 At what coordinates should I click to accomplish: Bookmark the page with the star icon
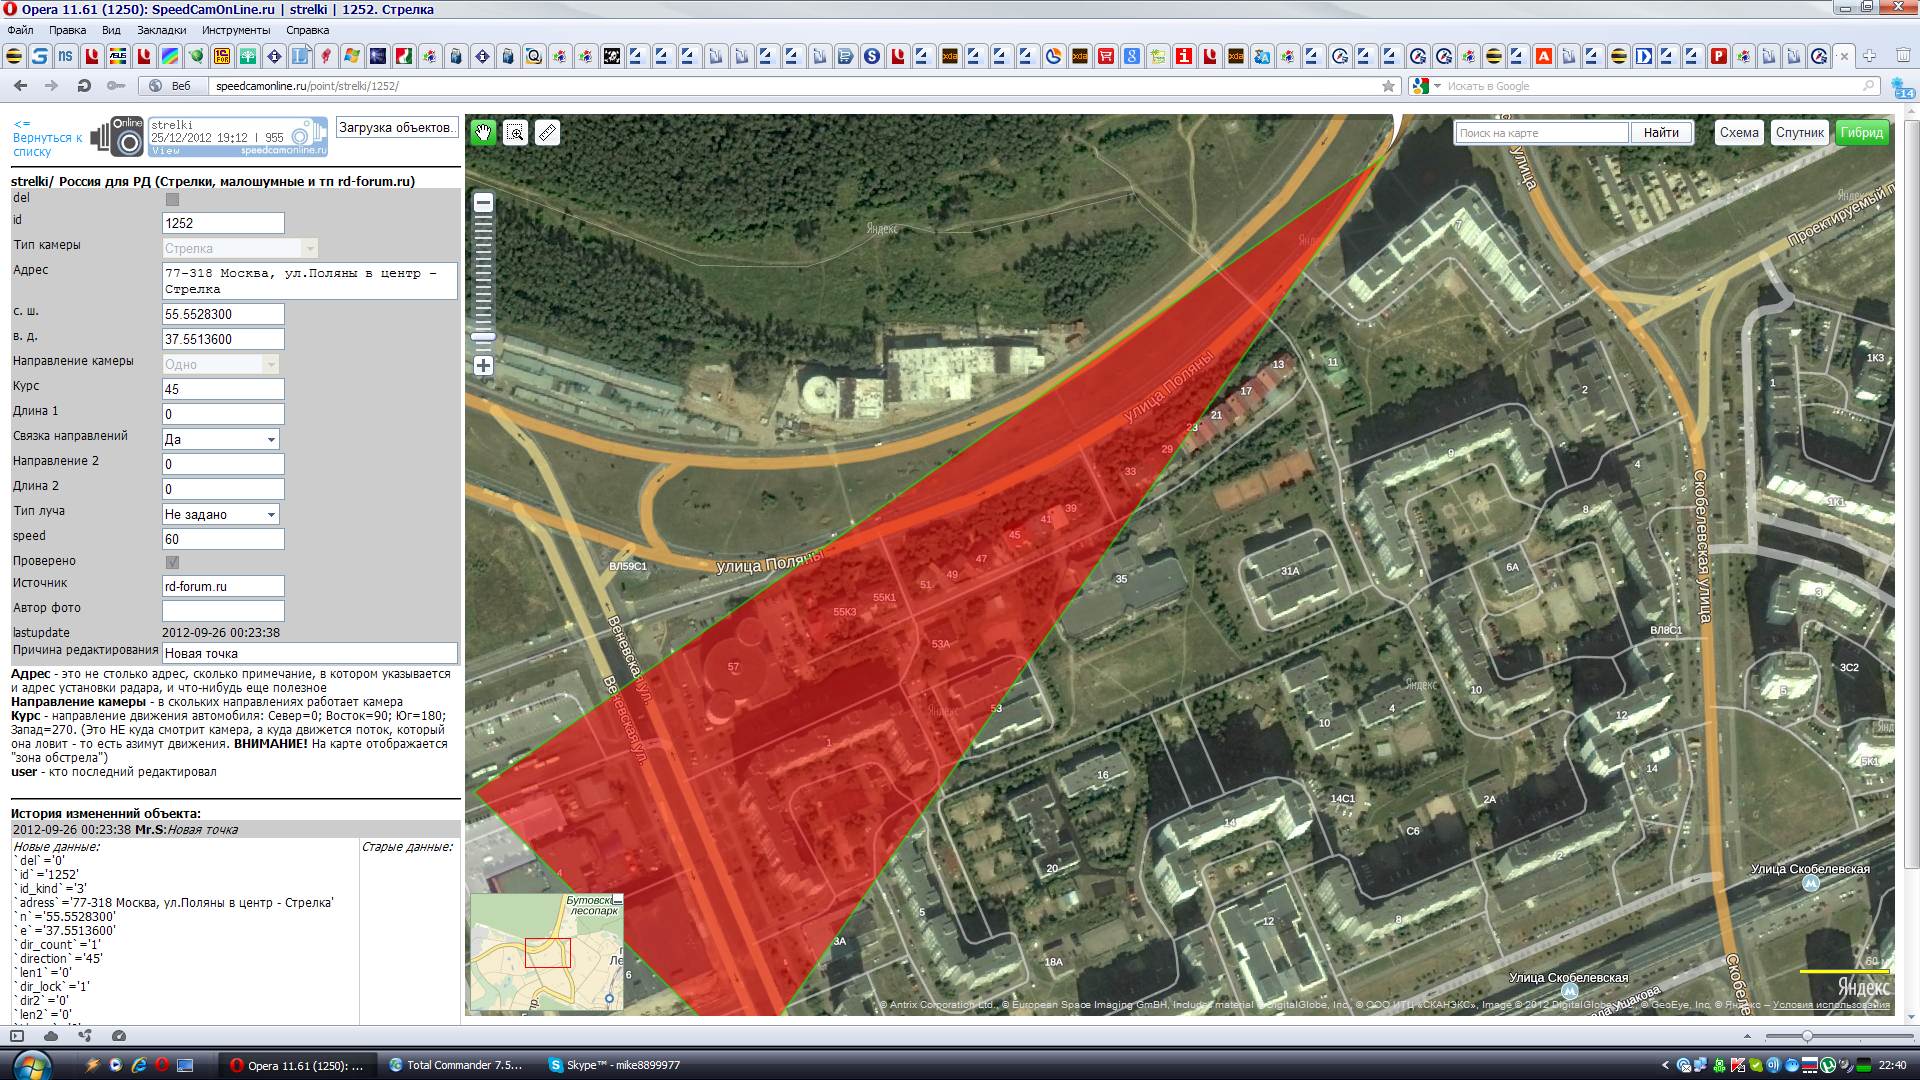1388,86
